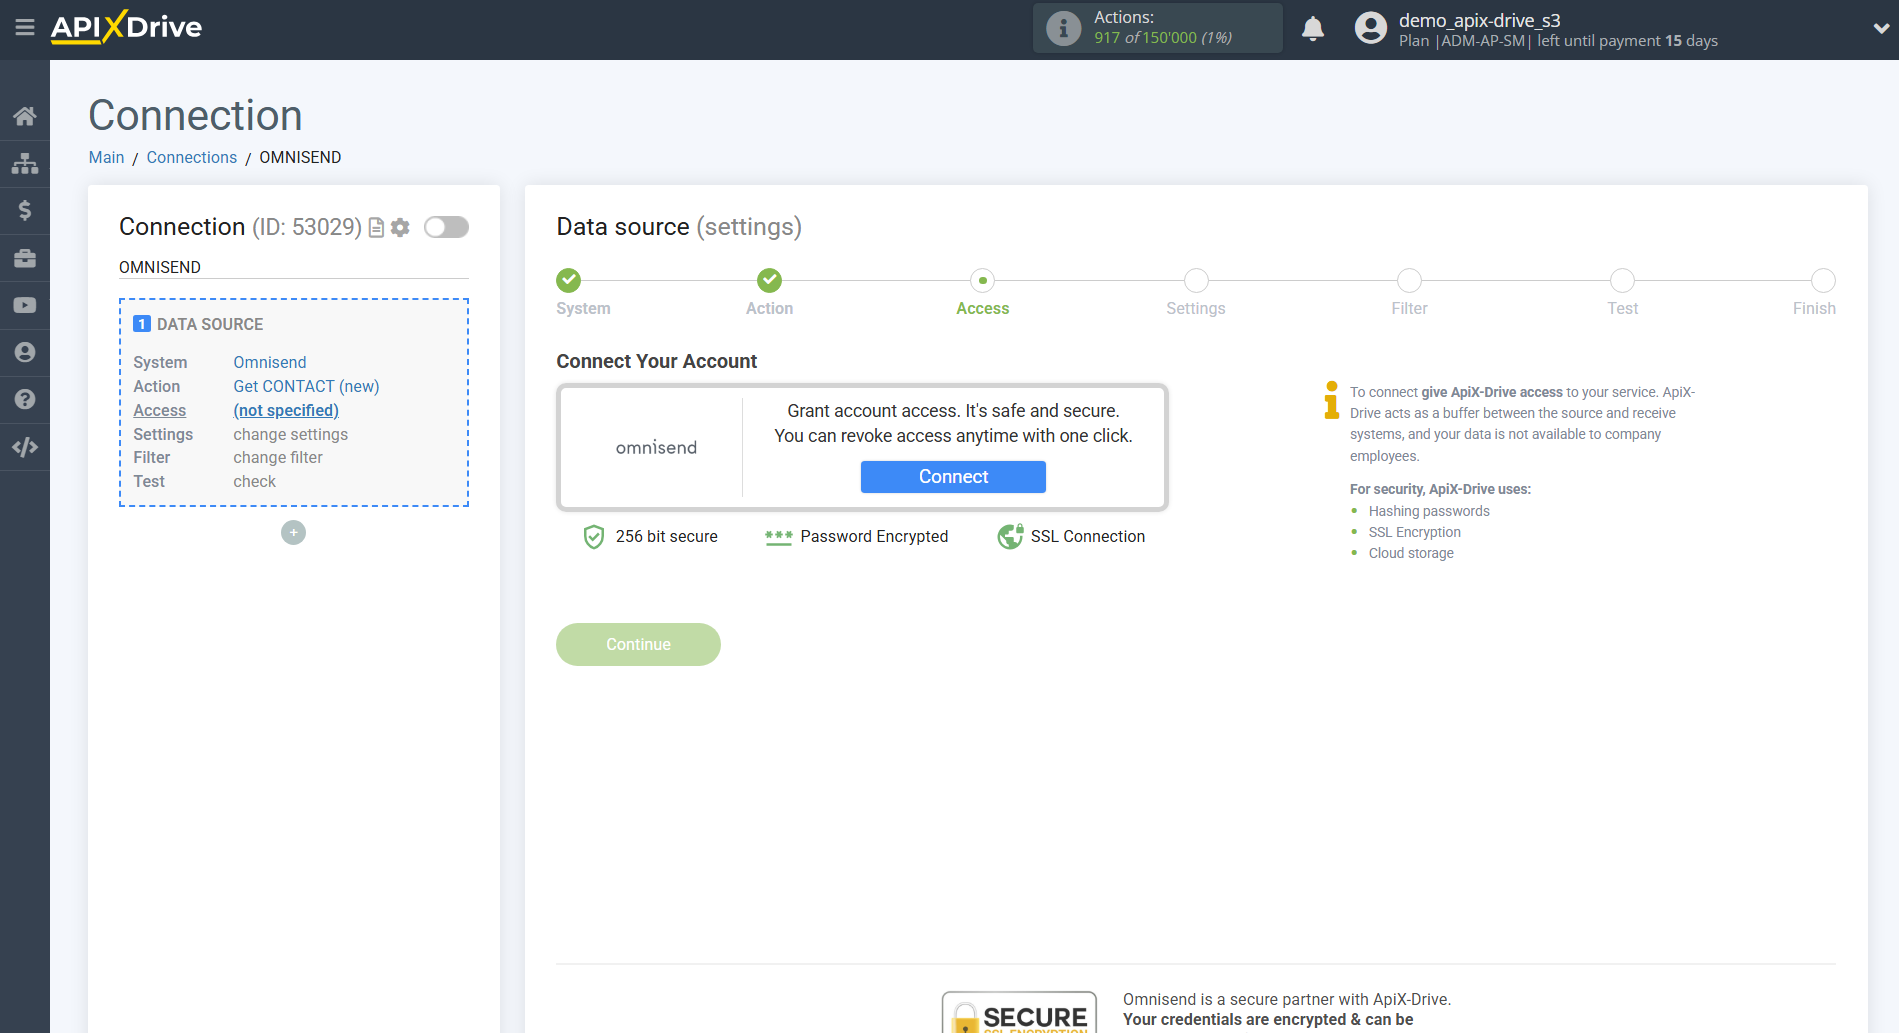Open the connection settings gear icon
This screenshot has width=1899, height=1033.
[400, 227]
